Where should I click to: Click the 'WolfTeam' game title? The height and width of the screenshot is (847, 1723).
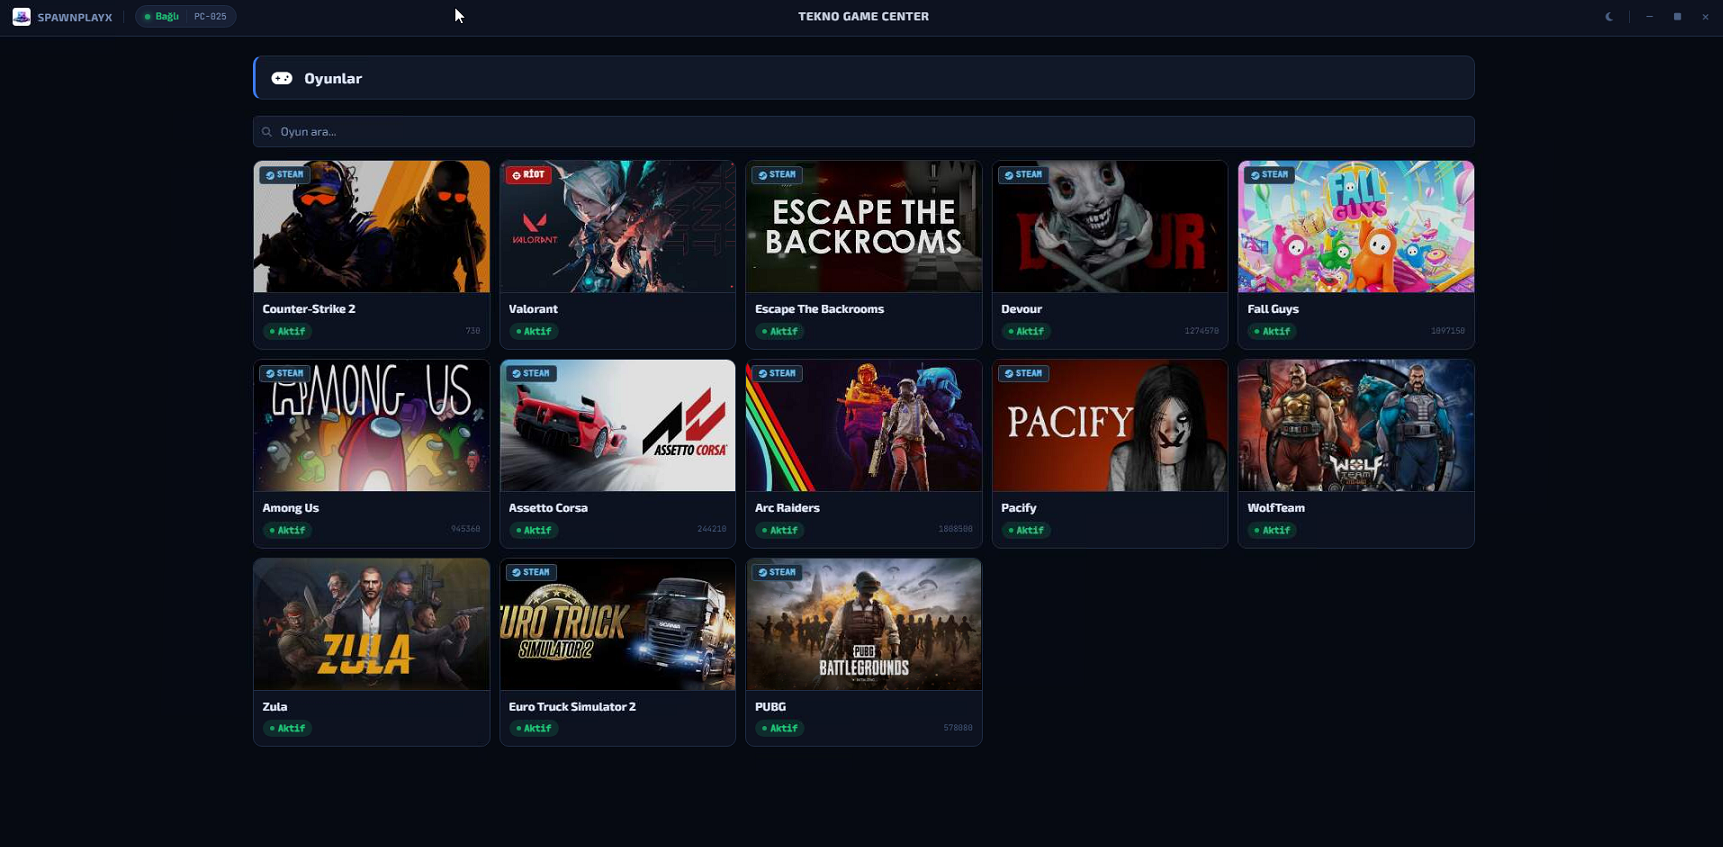pos(1276,508)
